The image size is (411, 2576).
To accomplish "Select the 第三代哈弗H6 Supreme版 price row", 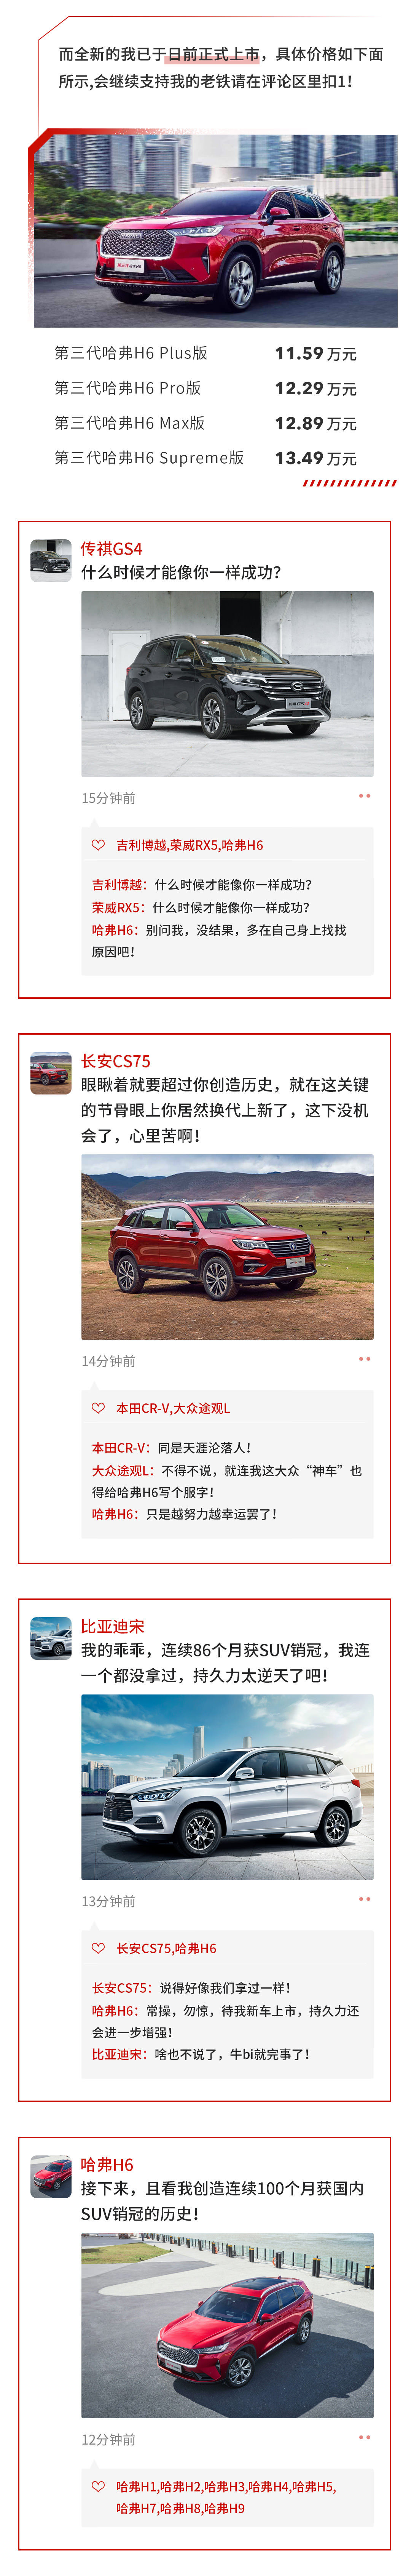I will point(205,458).
